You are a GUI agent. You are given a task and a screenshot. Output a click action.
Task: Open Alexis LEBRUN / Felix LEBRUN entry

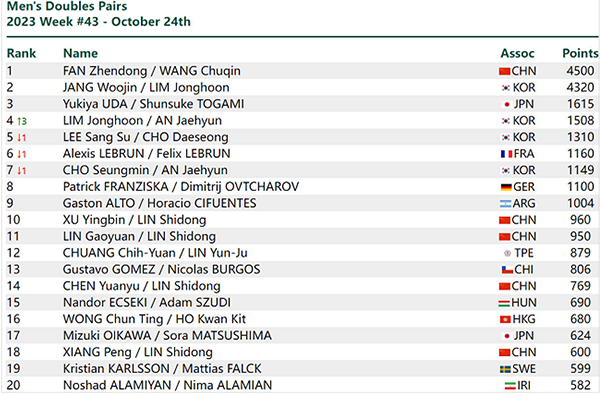(147, 154)
